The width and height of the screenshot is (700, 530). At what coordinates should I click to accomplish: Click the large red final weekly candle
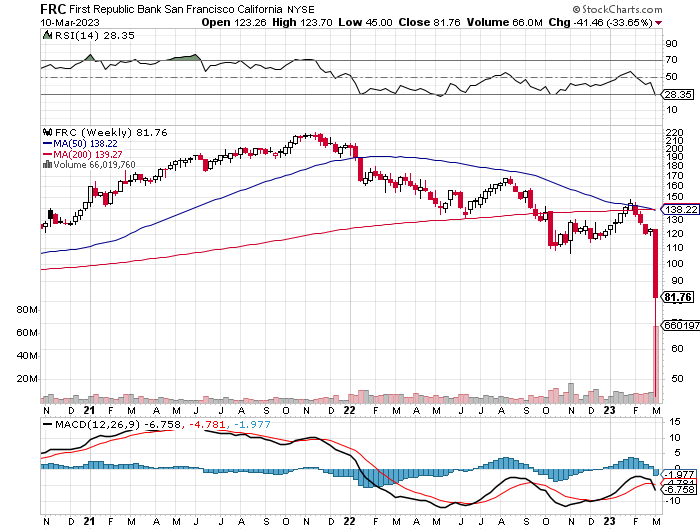point(655,263)
